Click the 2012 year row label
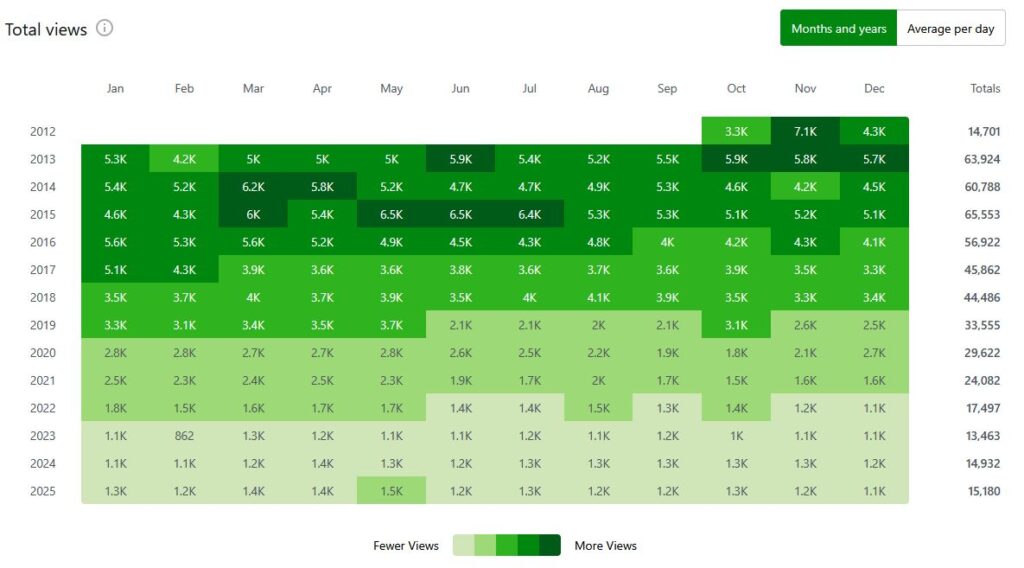 tap(43, 131)
